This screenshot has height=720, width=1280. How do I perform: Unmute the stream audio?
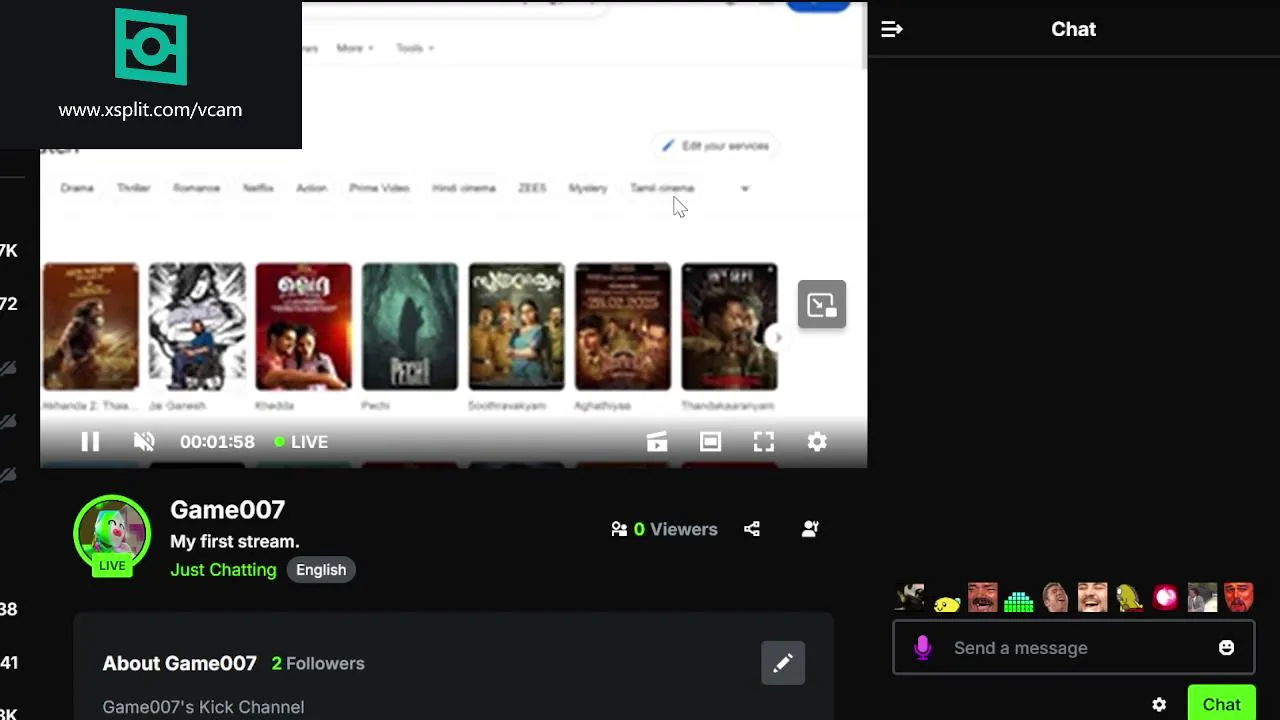tap(144, 442)
